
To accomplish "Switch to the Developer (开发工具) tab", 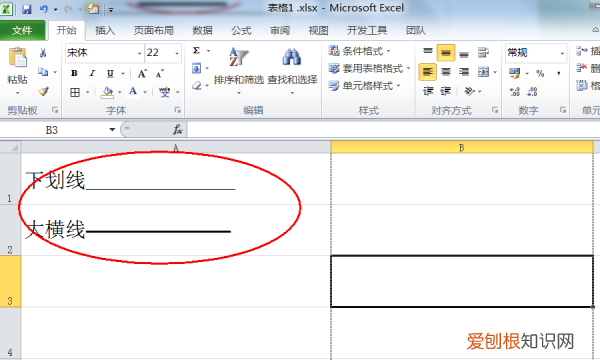I will pyautogui.click(x=367, y=30).
